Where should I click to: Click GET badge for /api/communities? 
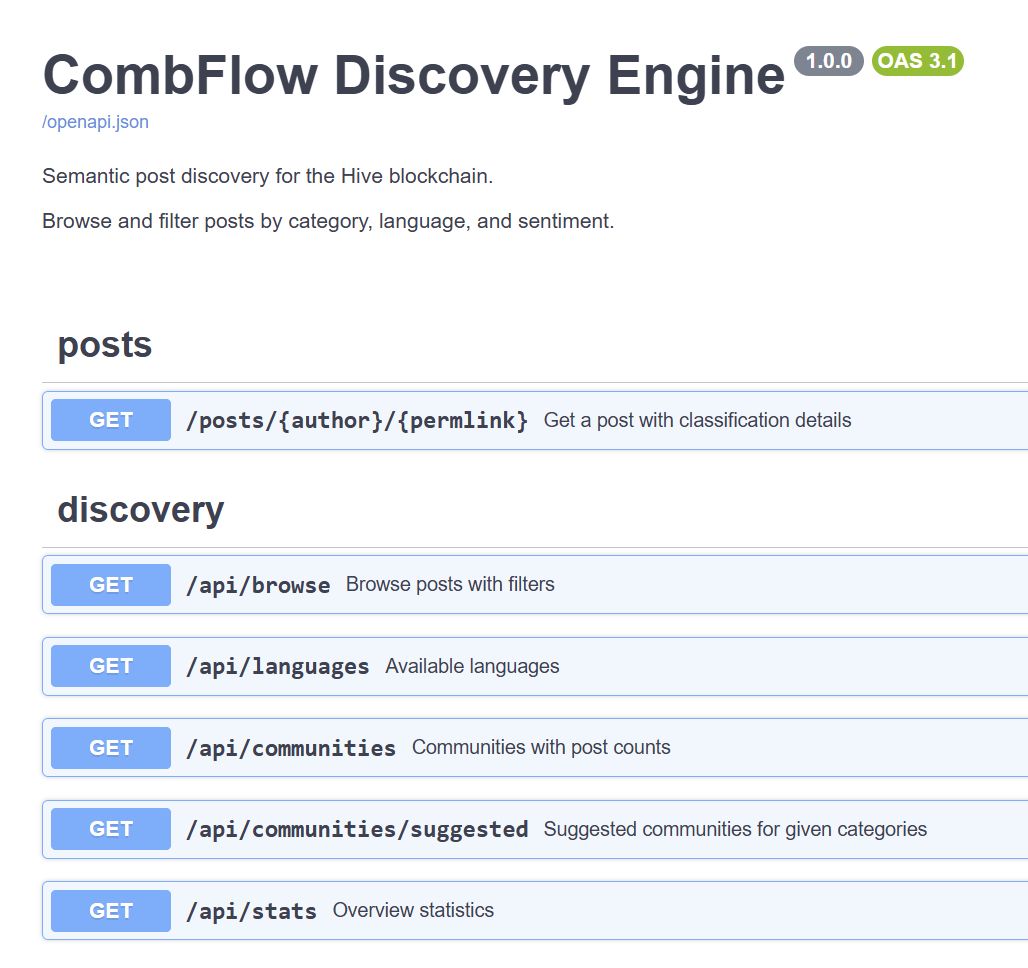111,748
